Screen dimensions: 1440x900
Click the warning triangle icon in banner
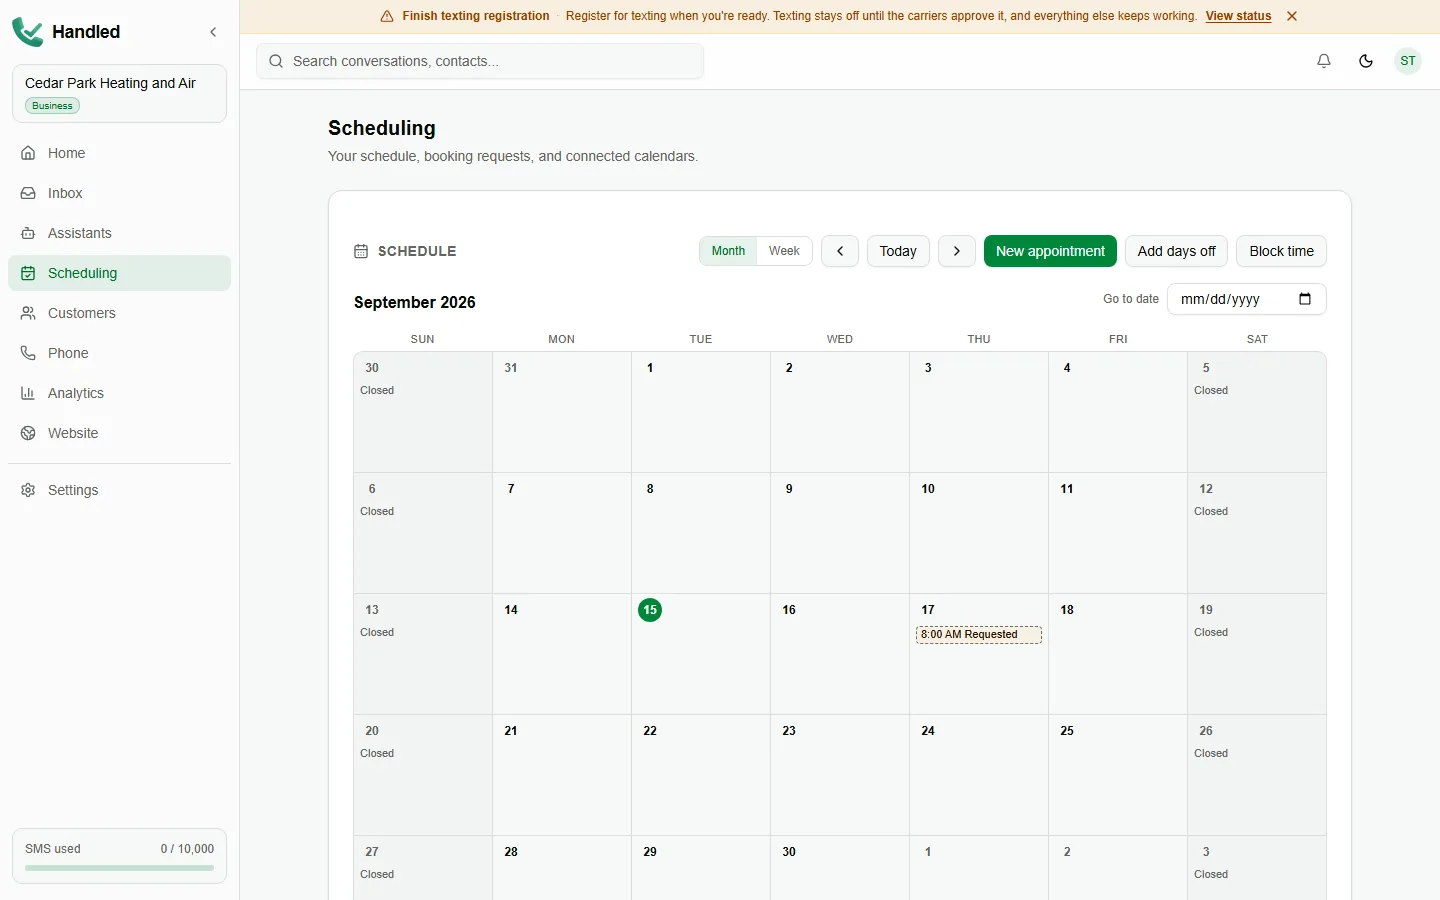[387, 16]
